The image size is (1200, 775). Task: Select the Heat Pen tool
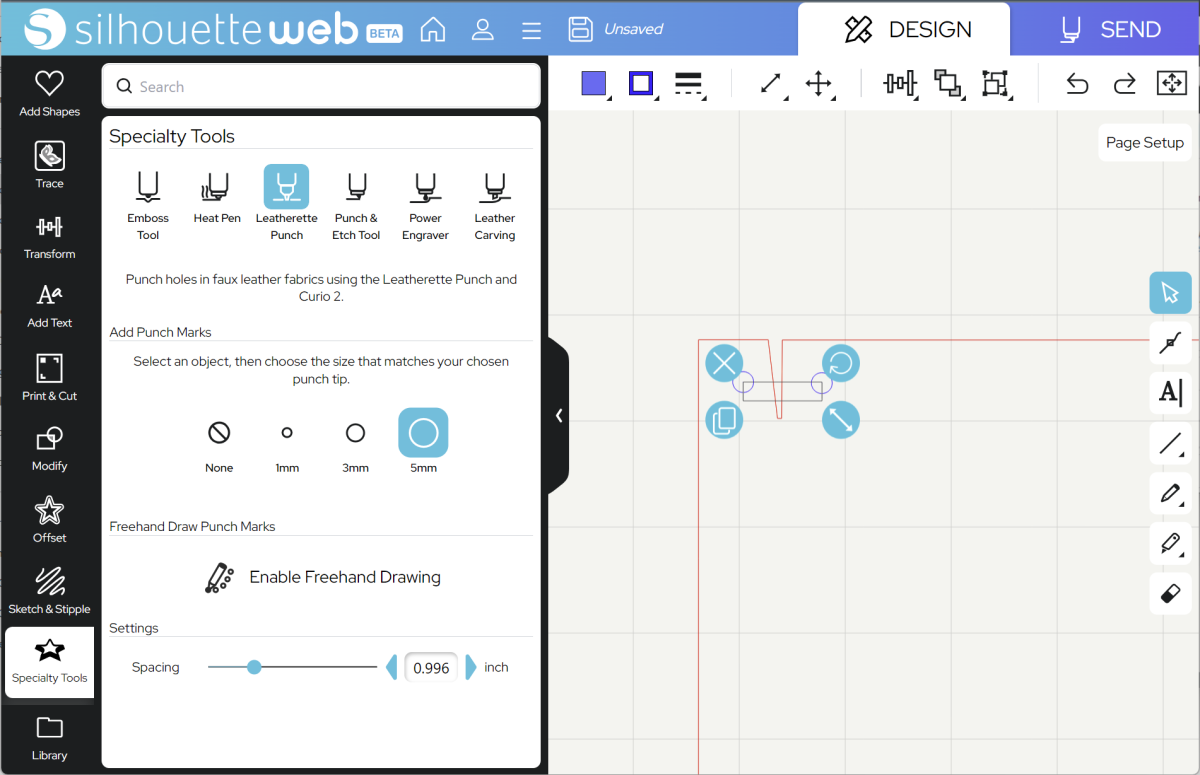click(217, 197)
